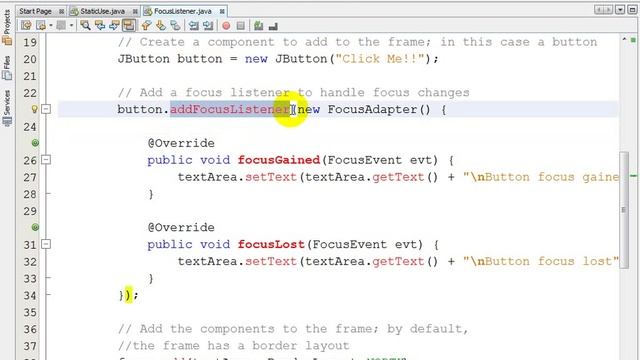Maximize the editor window
Screen dimensions: 640x360
tap(633, 10)
